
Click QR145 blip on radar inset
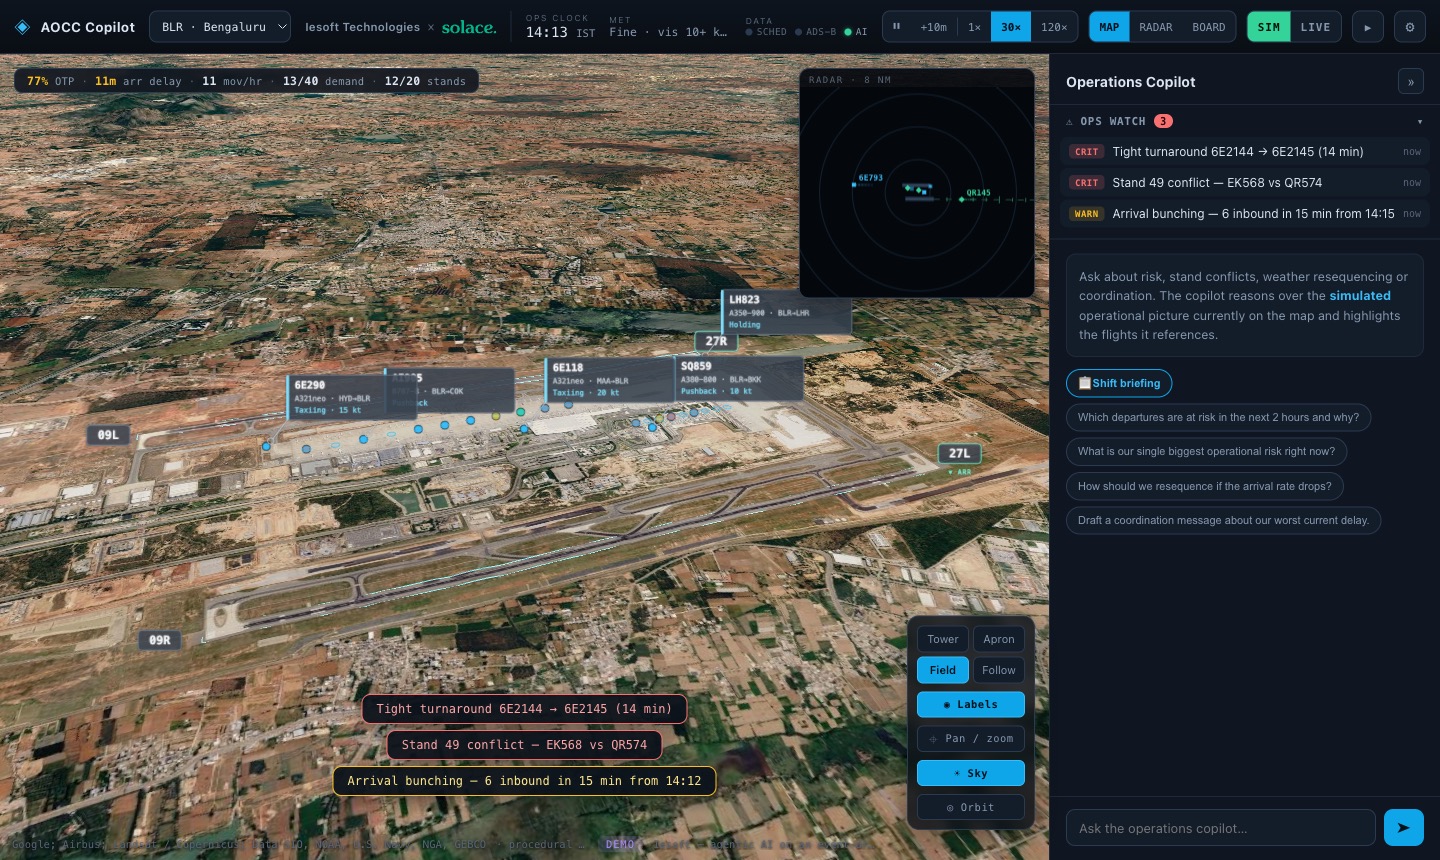coord(962,199)
